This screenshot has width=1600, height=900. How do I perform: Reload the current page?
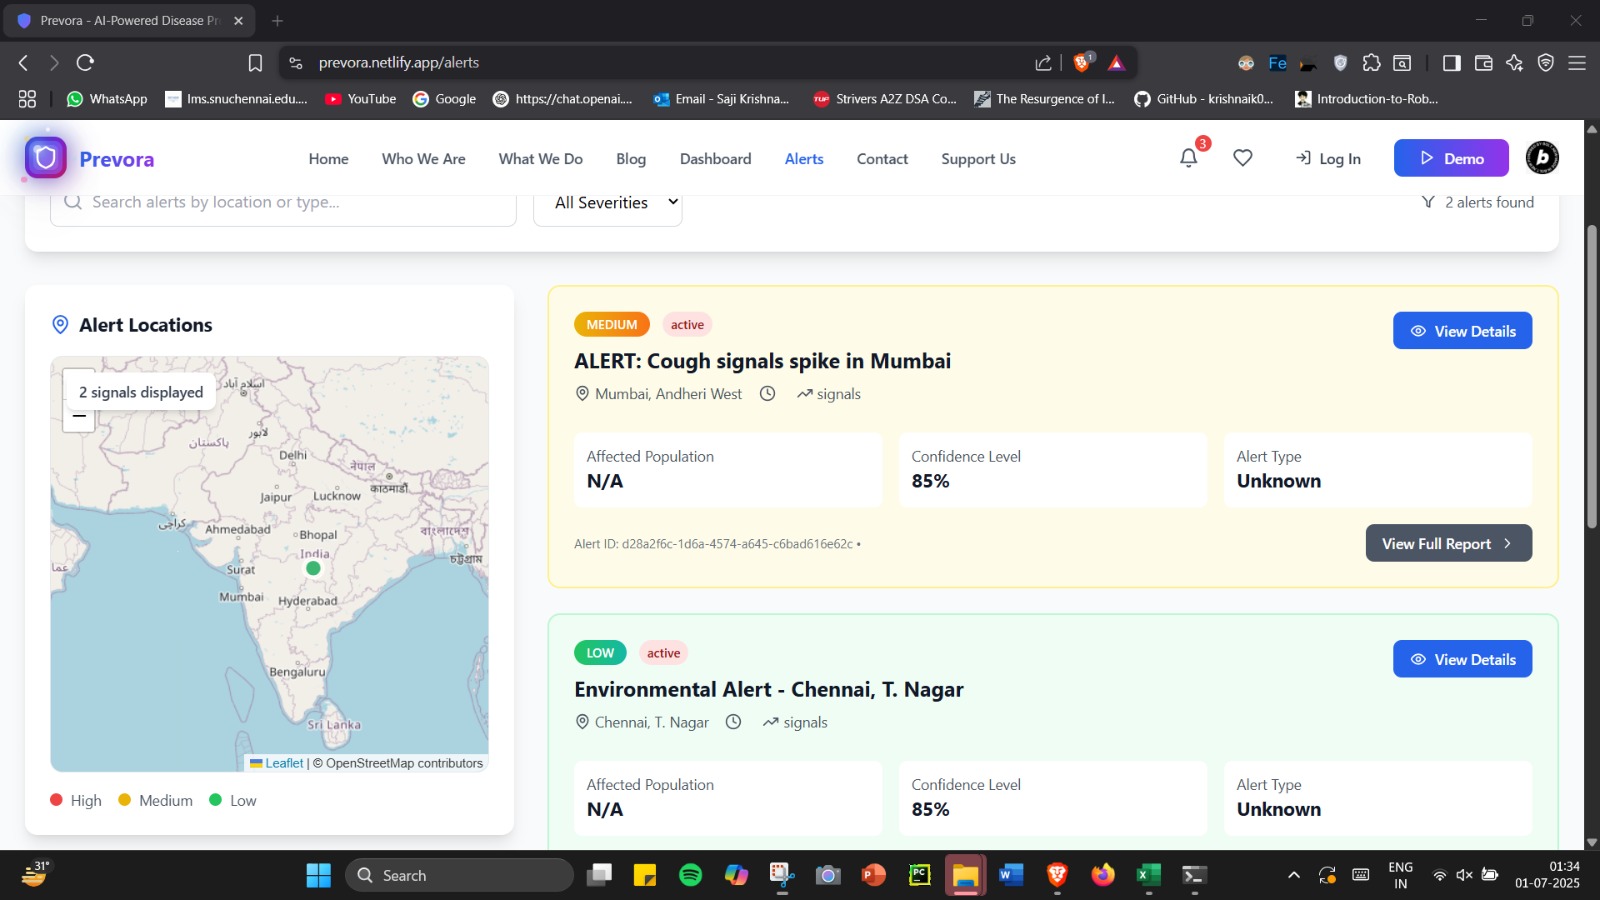coord(86,63)
